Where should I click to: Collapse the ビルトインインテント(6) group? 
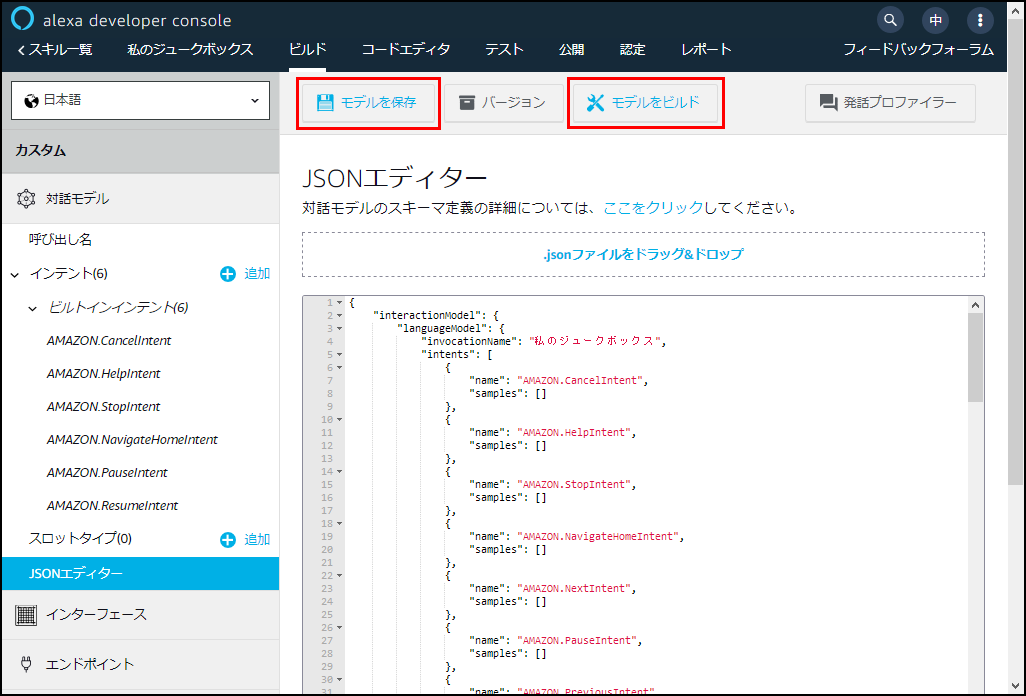[x=32, y=308]
